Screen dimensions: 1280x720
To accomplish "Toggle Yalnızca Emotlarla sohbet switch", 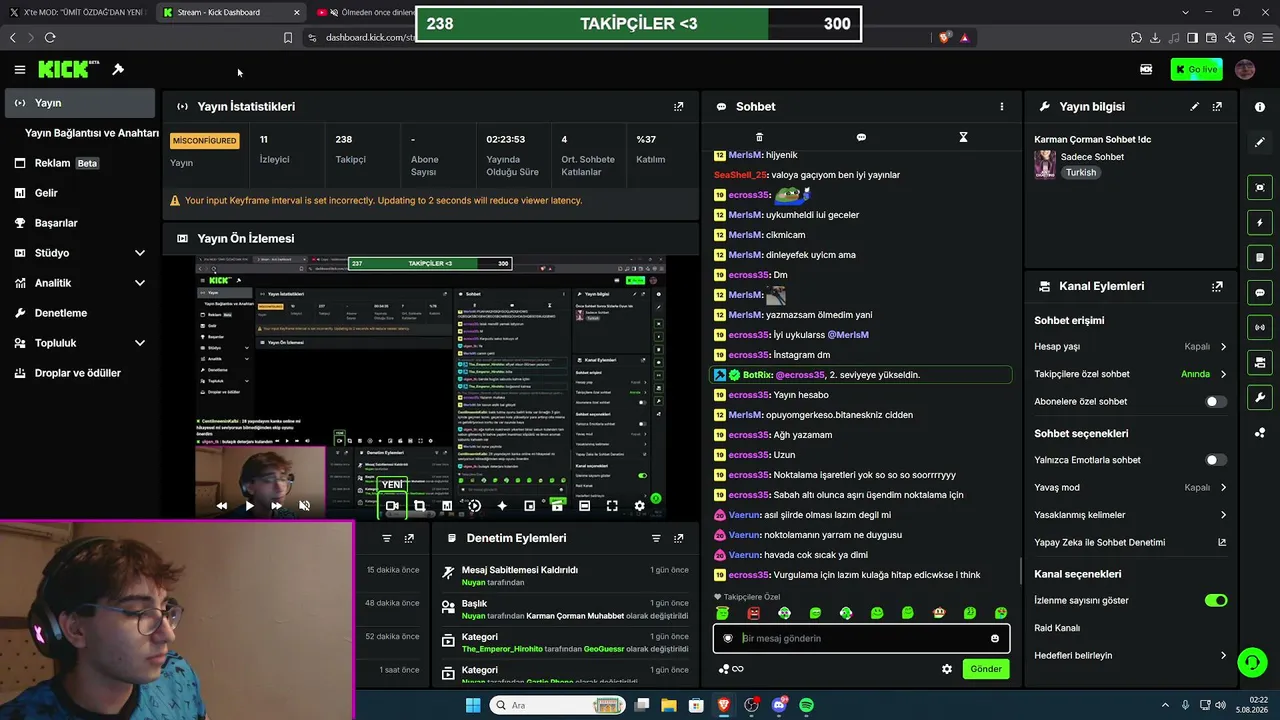I will coord(1216,460).
